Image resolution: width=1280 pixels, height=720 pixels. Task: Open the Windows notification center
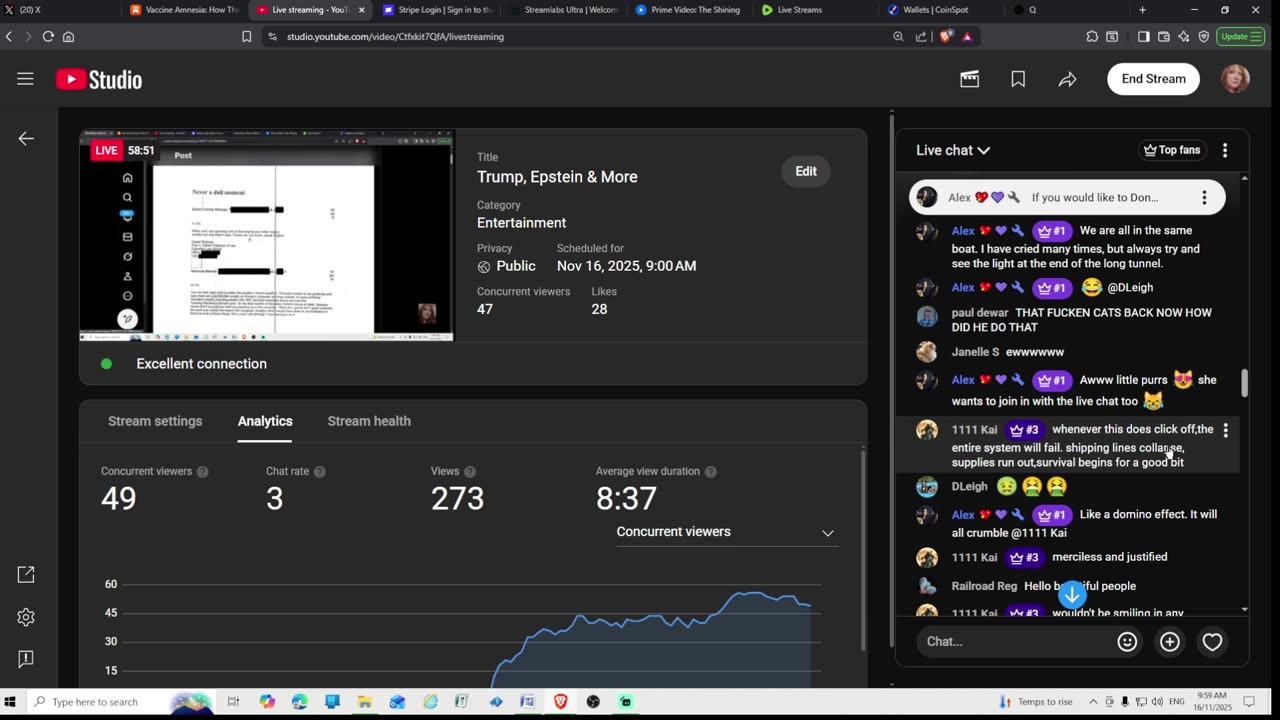(x=1249, y=702)
